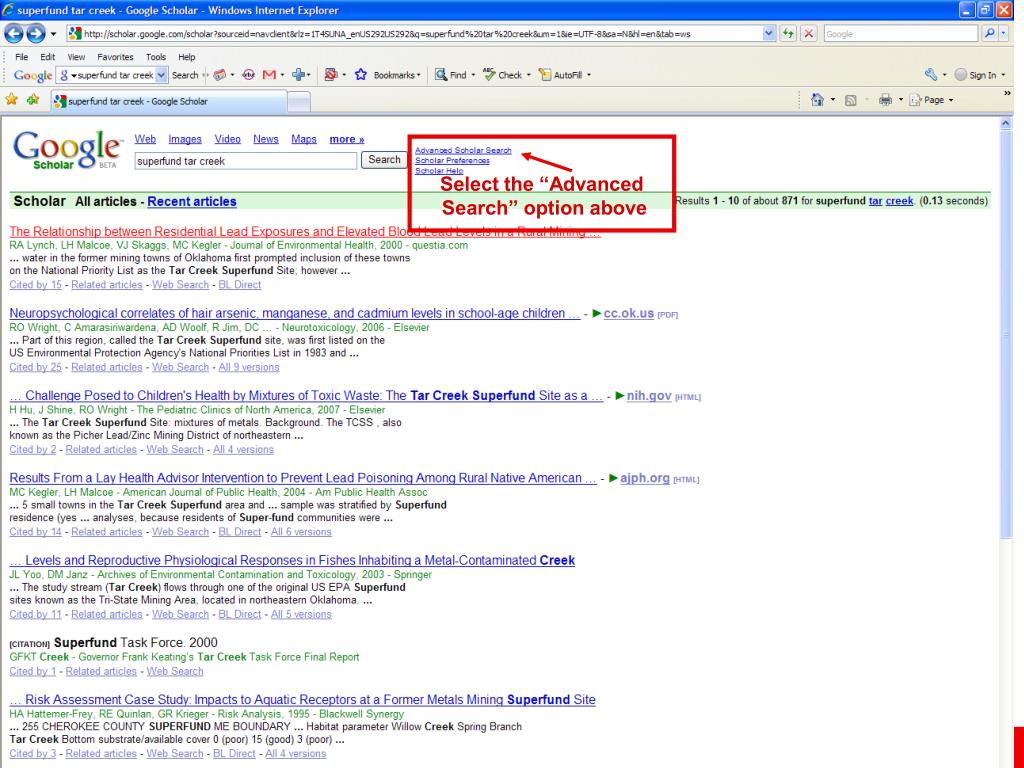Open Advanced Scholar Search link
The image size is (1024, 768).
pyautogui.click(x=463, y=150)
